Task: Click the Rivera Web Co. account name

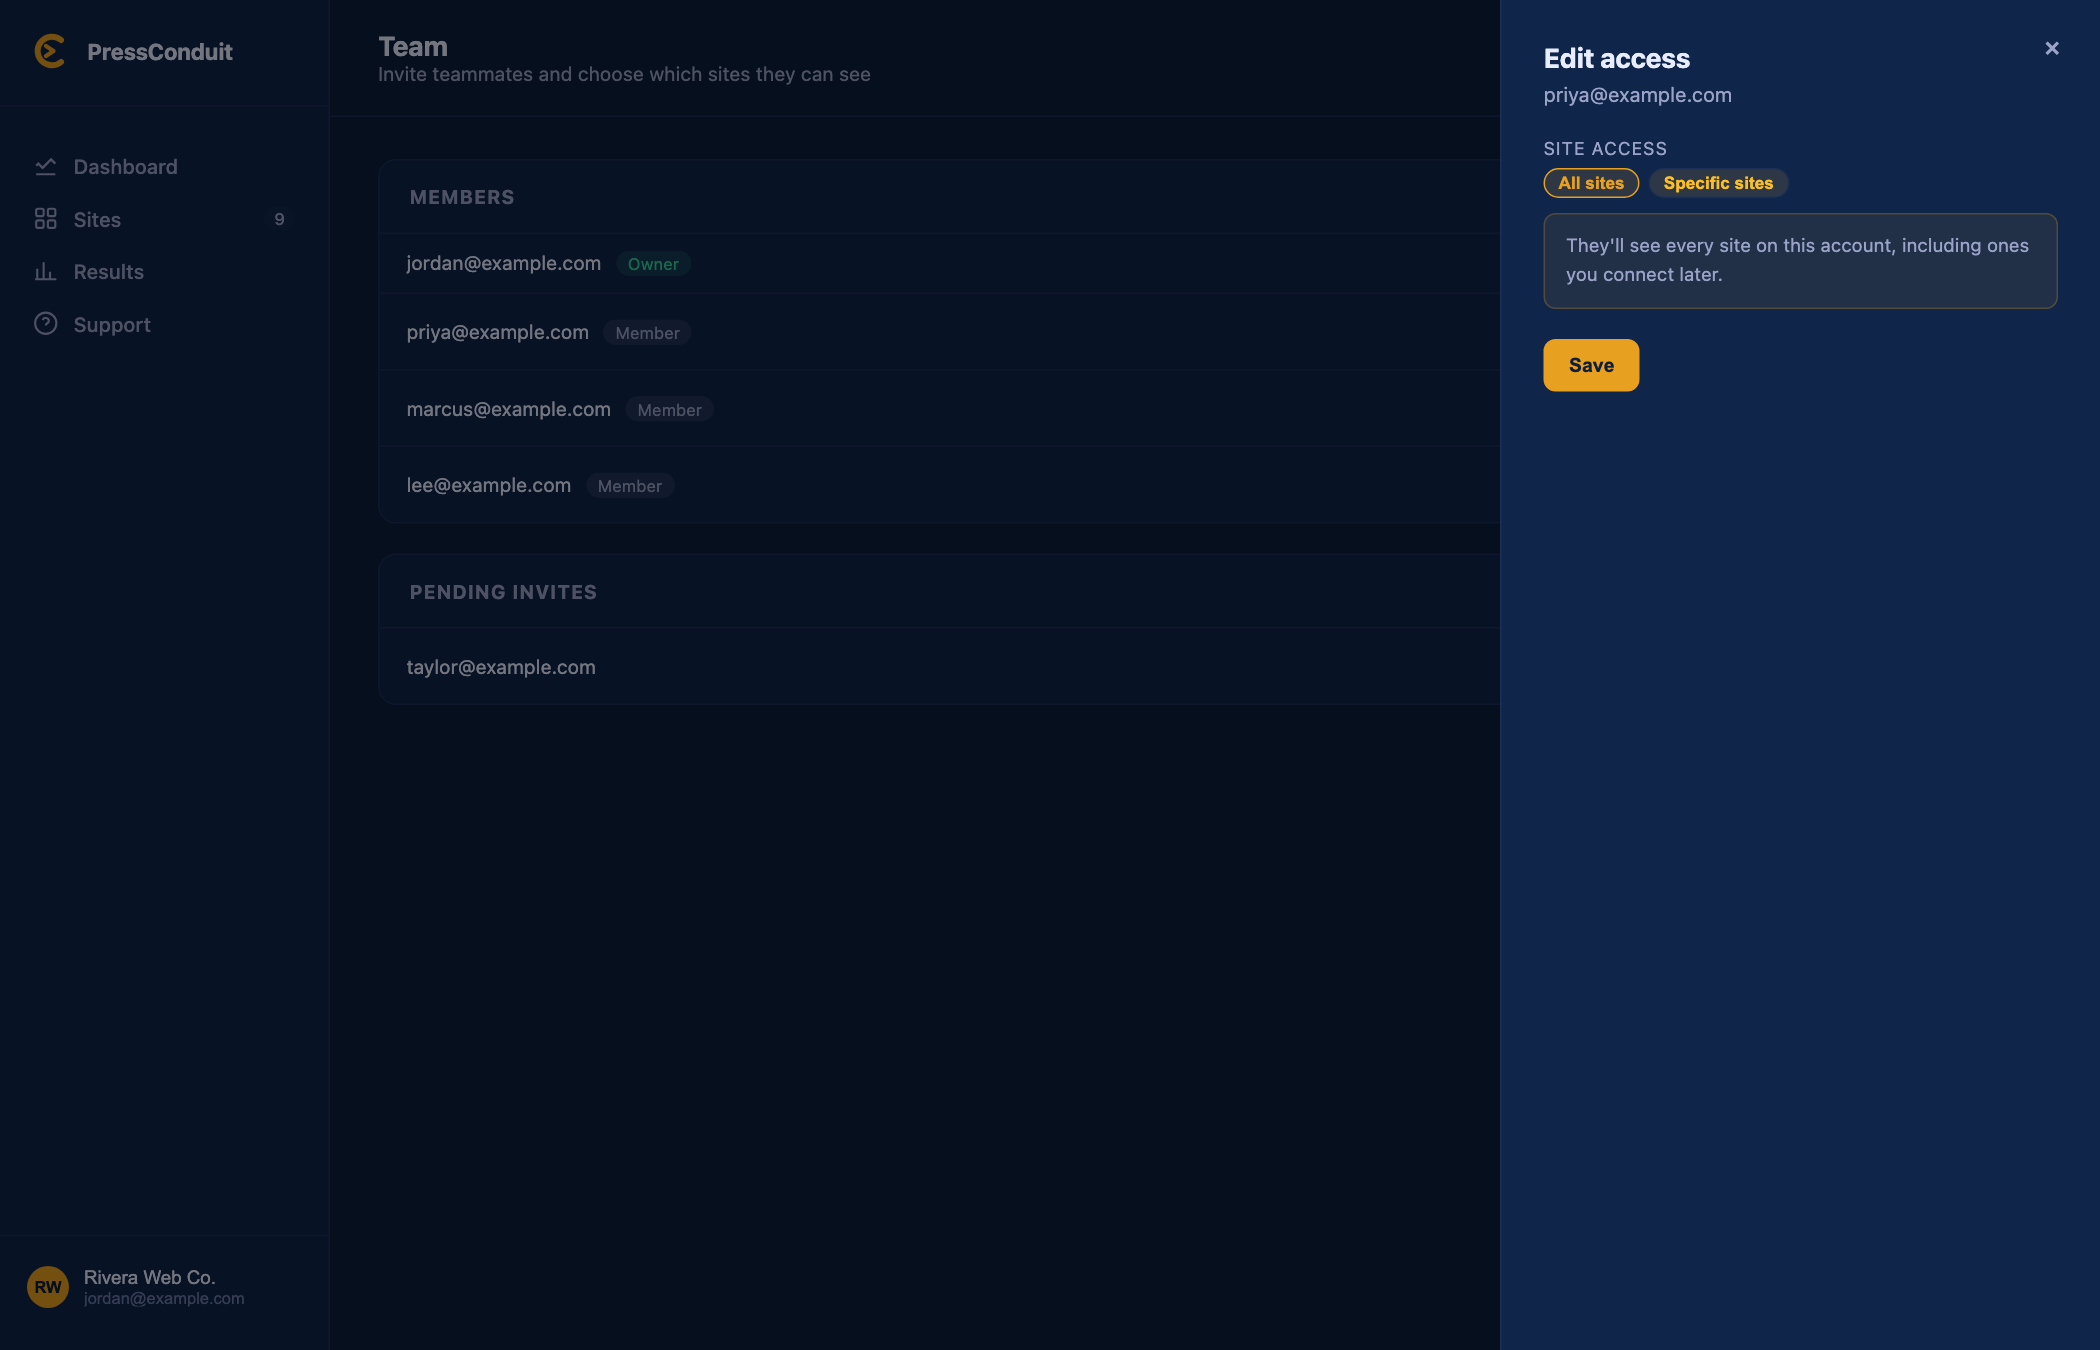Action: [149, 1277]
